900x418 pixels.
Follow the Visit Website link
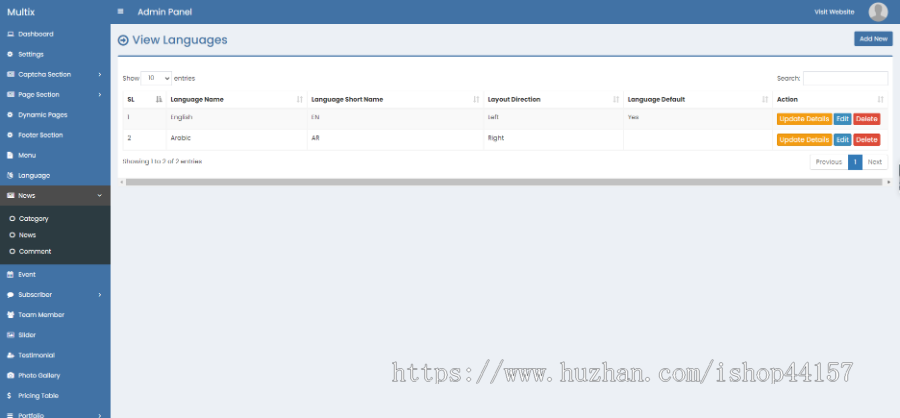pyautogui.click(x=834, y=12)
